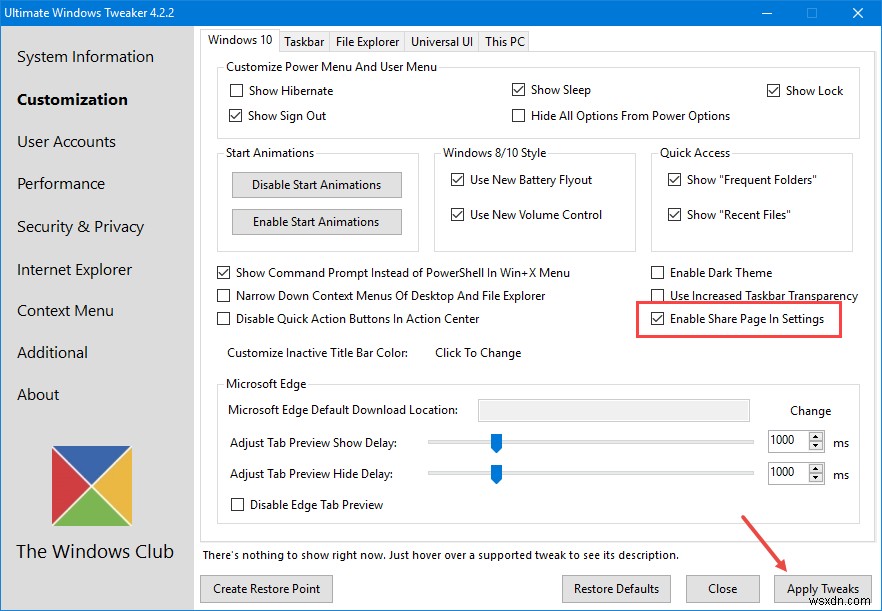Check Disable Edge Tab Preview
882x611 pixels.
(237, 505)
